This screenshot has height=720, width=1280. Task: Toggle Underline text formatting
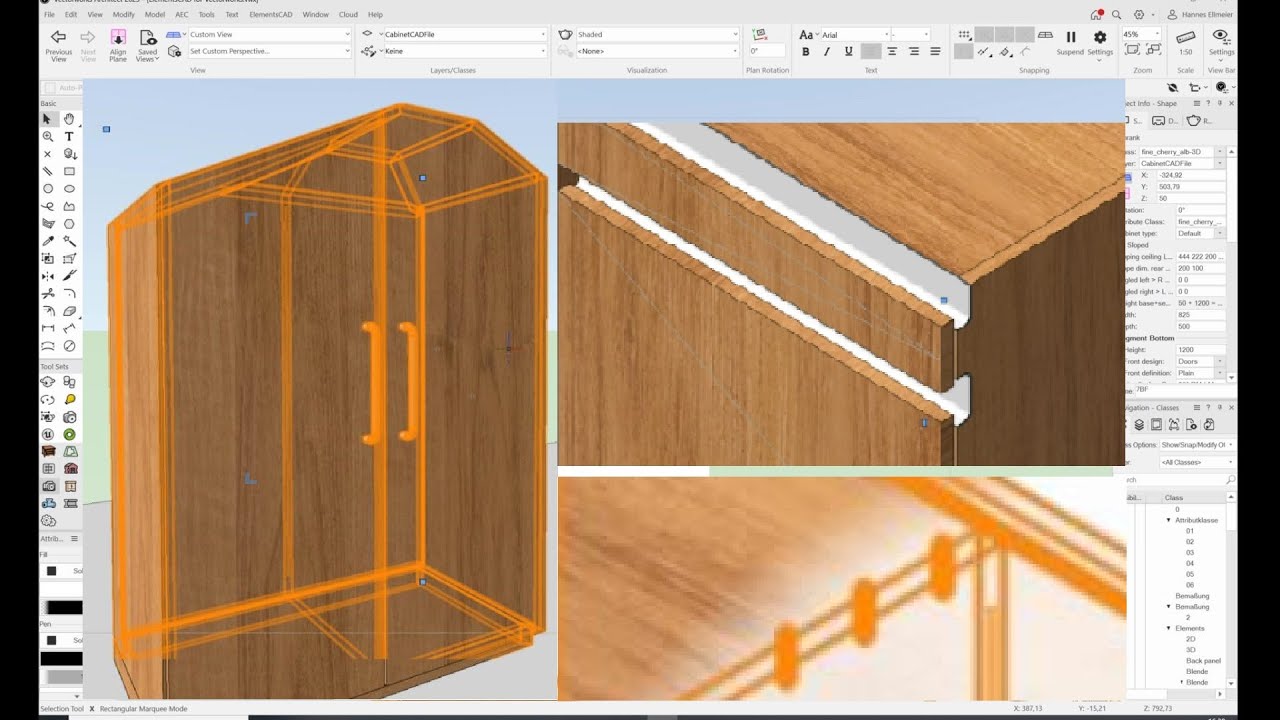(x=849, y=51)
